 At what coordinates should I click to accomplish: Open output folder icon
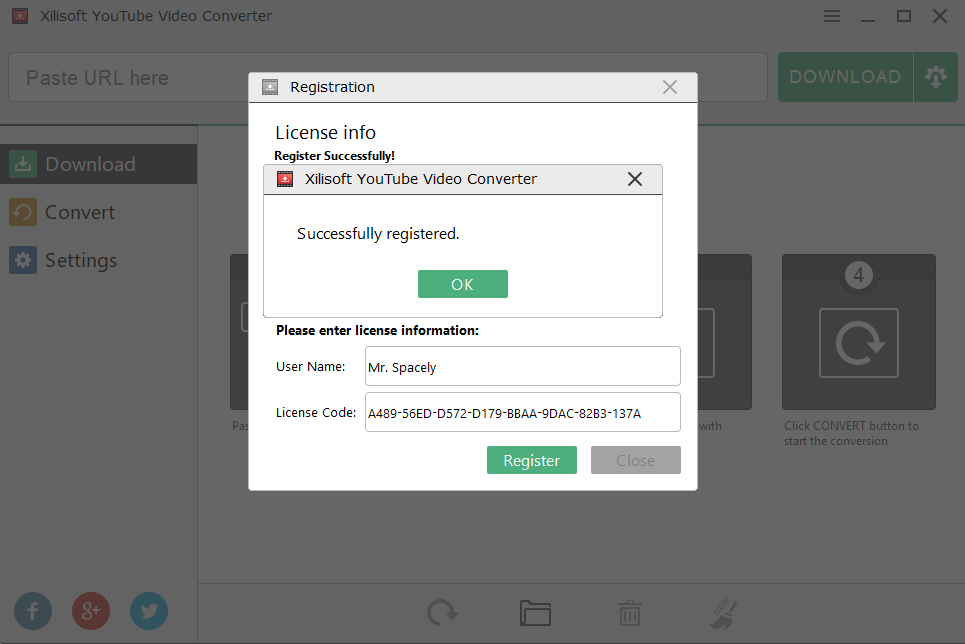(x=536, y=612)
